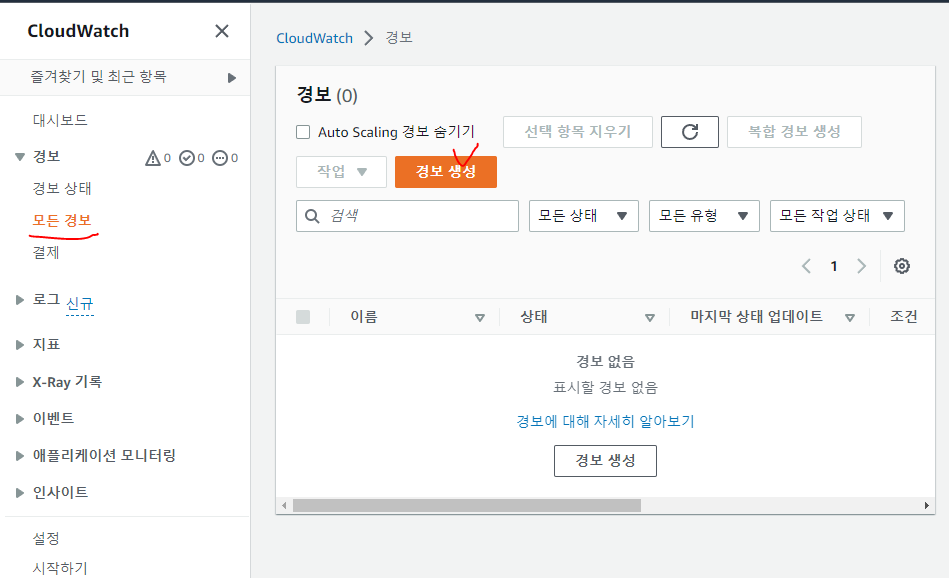Go to the previous page arrow
The image size is (949, 578).
click(806, 266)
